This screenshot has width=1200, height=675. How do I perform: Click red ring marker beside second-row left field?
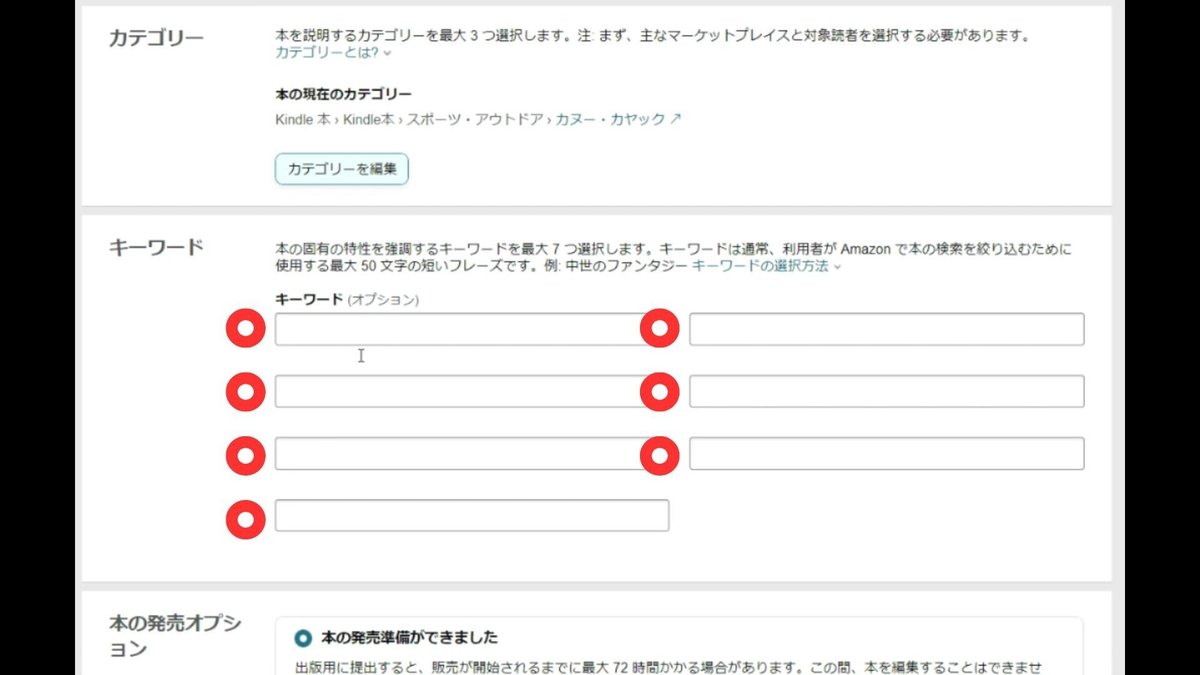point(245,392)
